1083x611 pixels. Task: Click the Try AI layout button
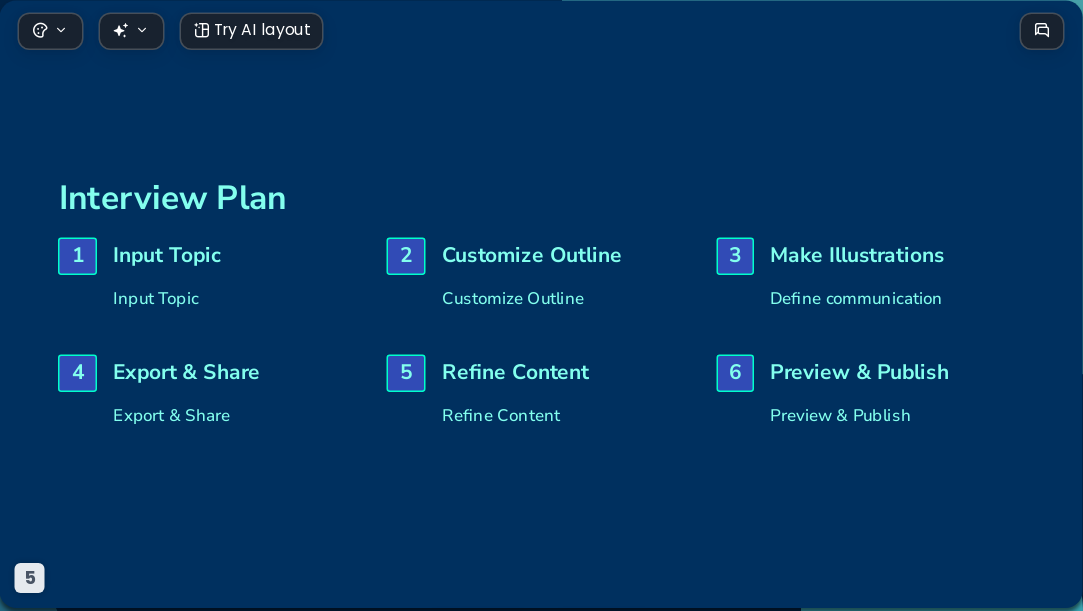tap(251, 31)
